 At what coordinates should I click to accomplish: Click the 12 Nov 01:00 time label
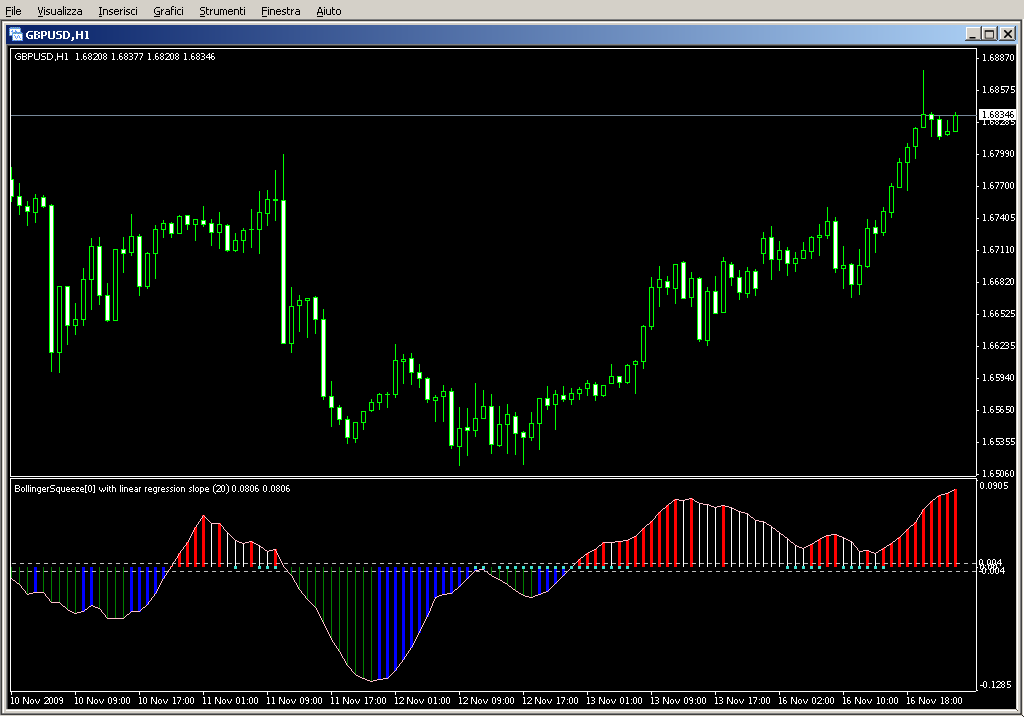(x=422, y=701)
